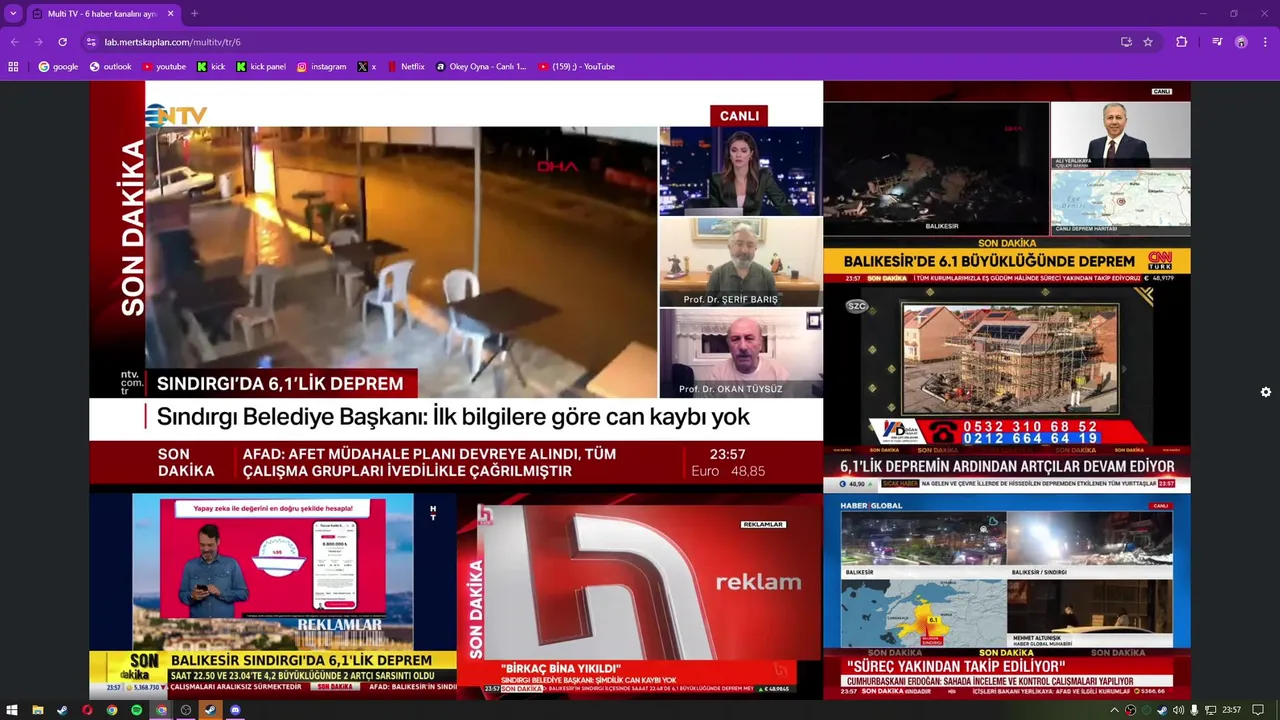Open the Chrome profile avatar
This screenshot has height=720, width=1280.
(1241, 42)
